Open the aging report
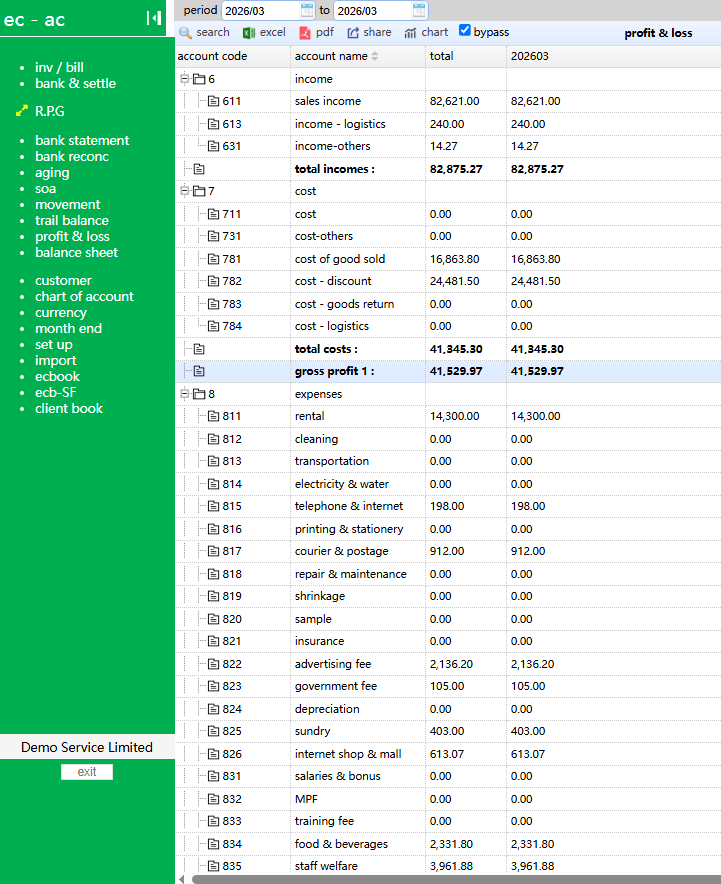Viewport: 721px width, 884px height. (52, 173)
